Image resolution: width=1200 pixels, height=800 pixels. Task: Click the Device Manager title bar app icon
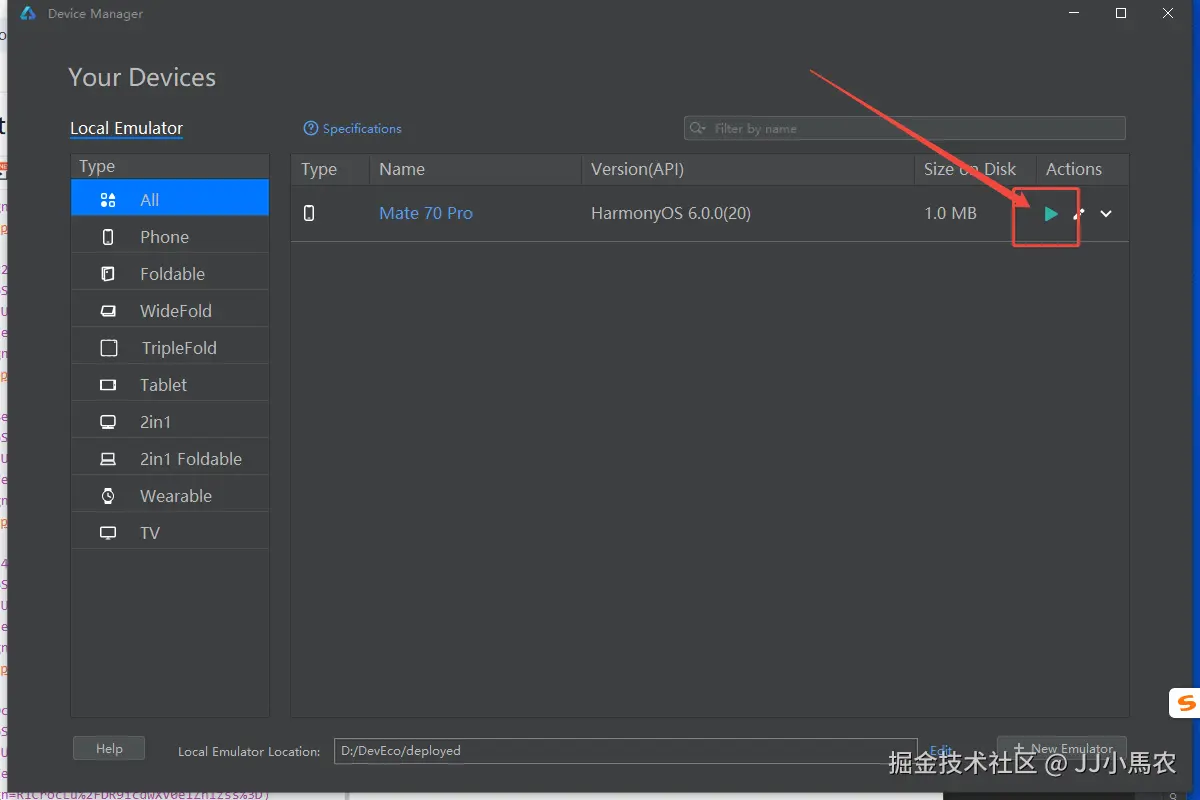point(28,13)
